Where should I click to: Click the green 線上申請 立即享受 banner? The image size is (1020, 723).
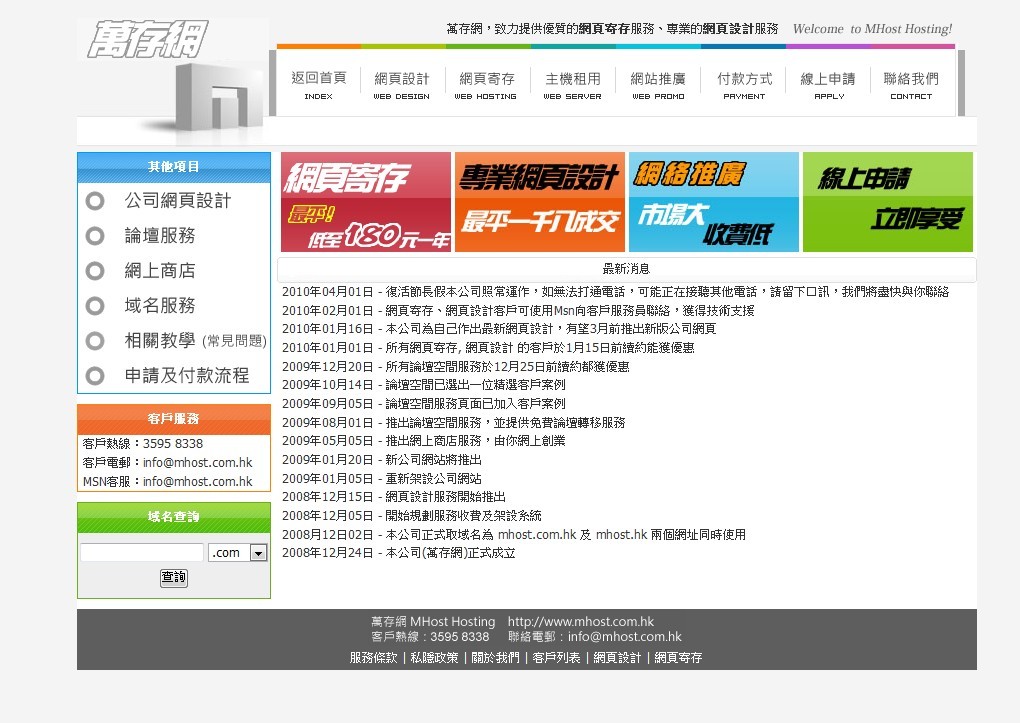click(888, 202)
